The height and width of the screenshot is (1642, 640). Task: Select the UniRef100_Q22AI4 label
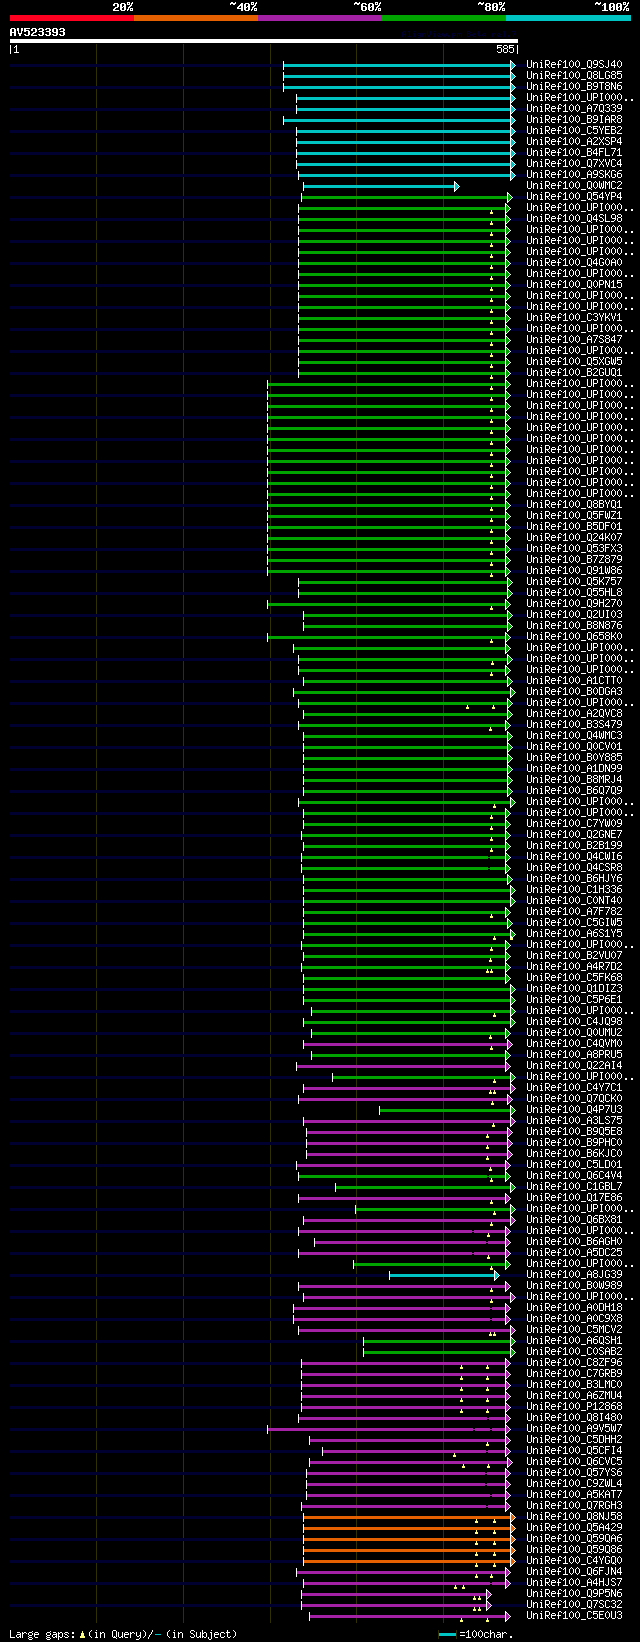tap(574, 1065)
